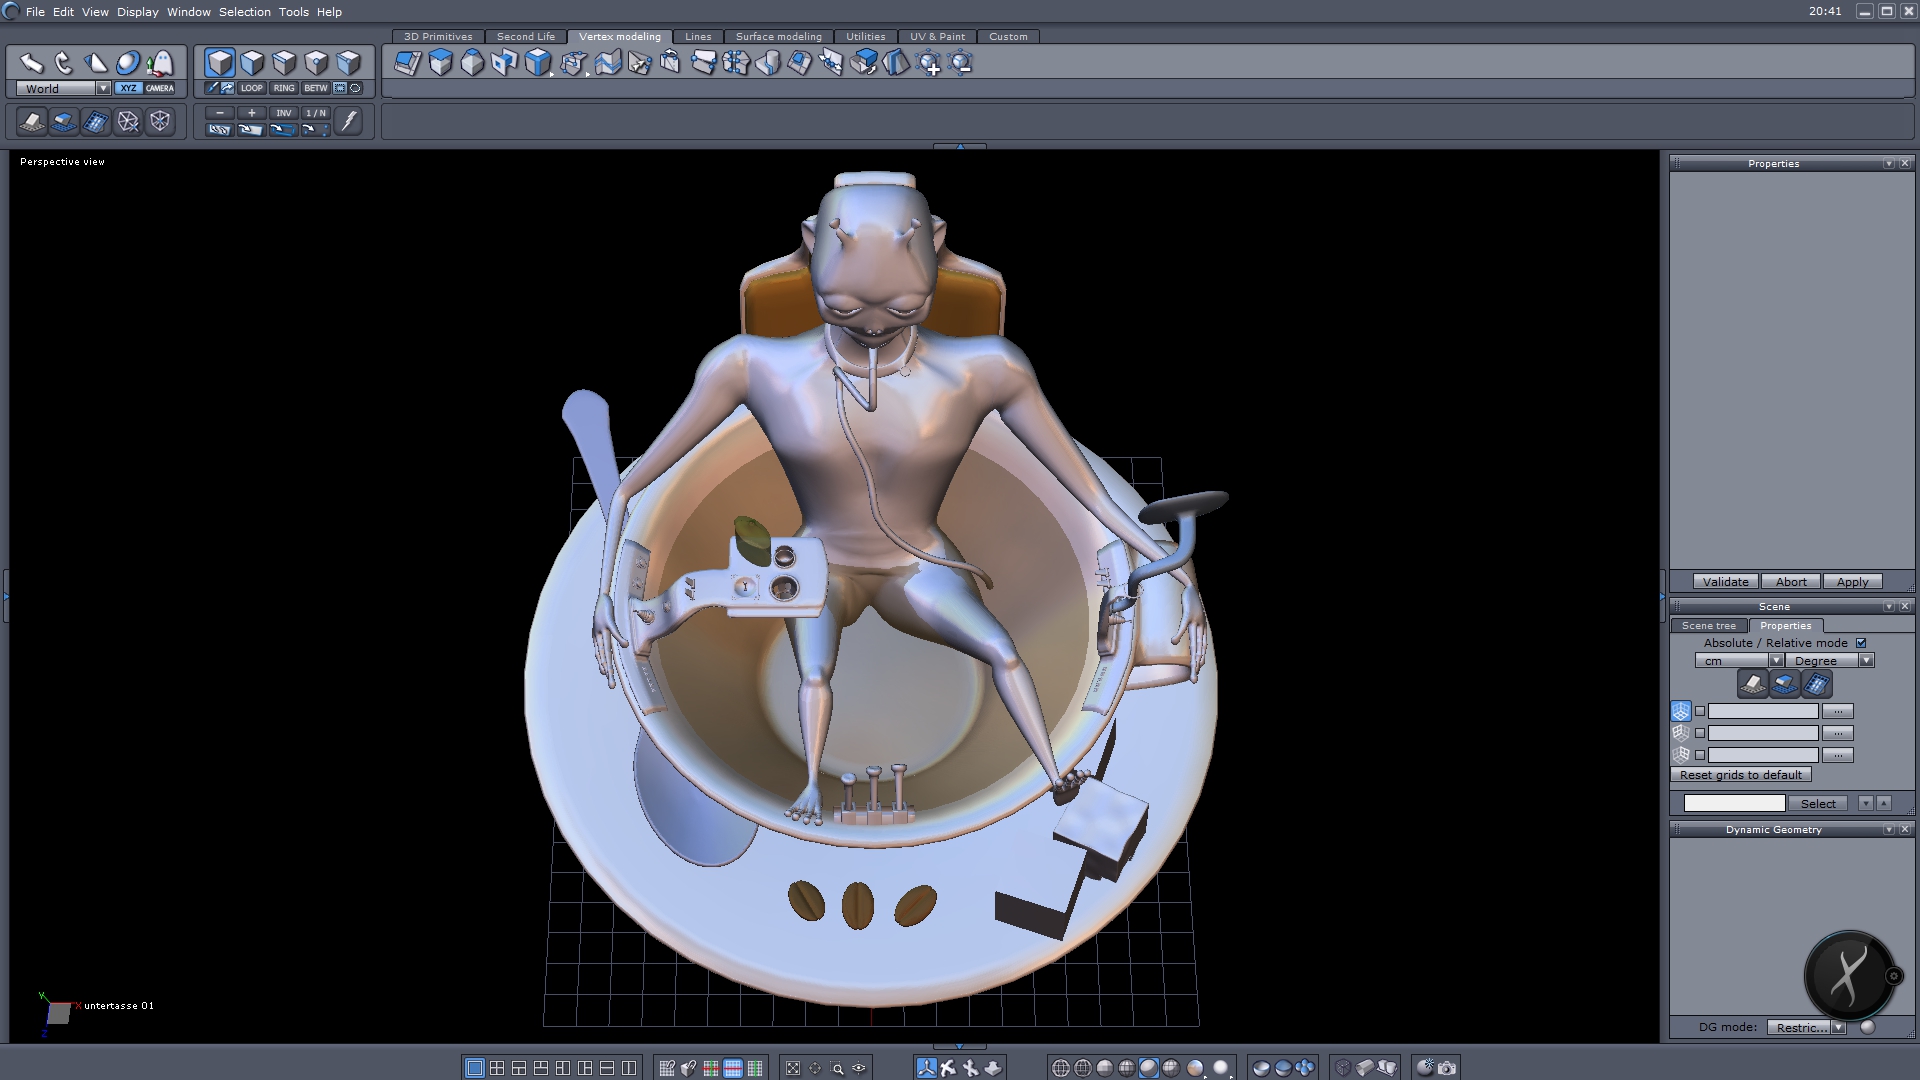Click the universal manipulator sphere icon

click(x=128, y=63)
